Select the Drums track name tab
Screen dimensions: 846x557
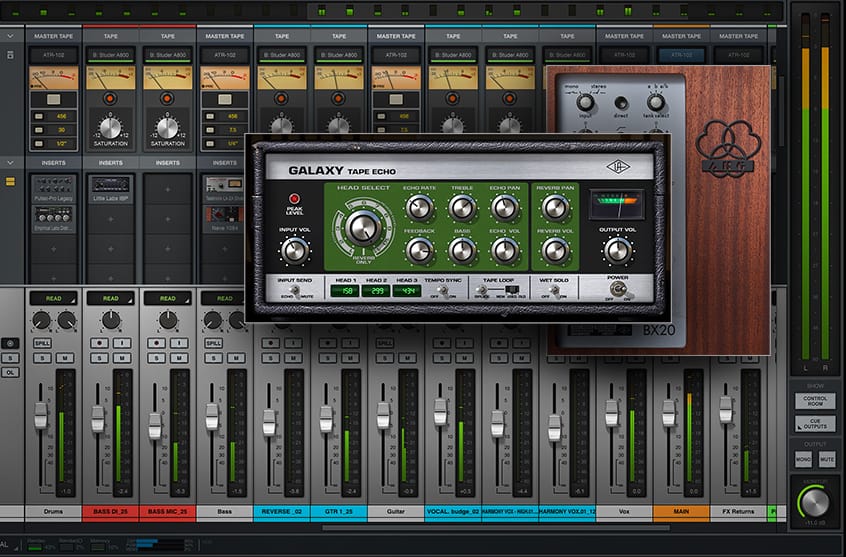[x=53, y=511]
